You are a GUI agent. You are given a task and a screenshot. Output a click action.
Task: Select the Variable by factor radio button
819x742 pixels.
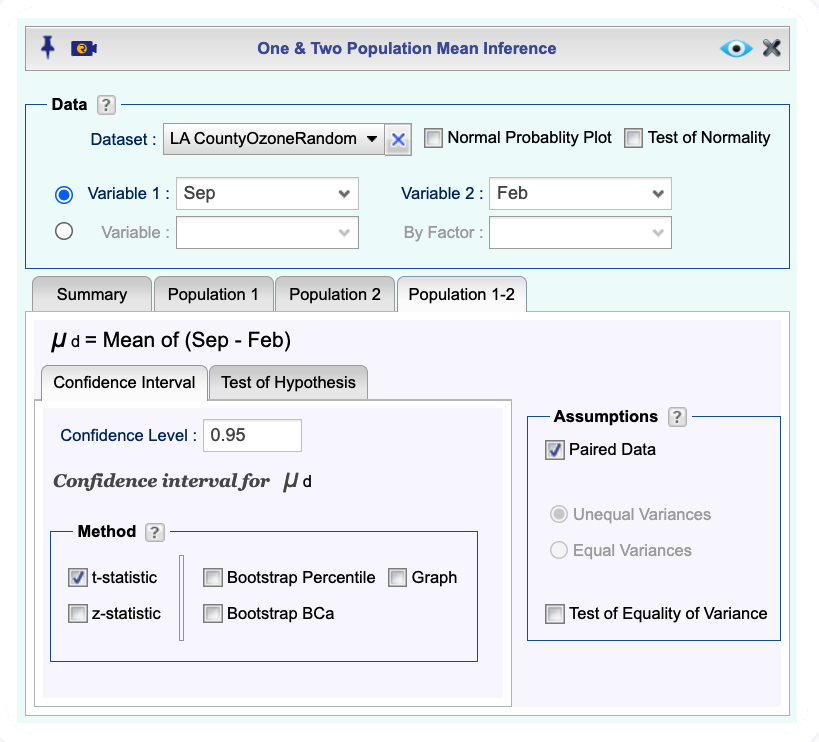(64, 231)
